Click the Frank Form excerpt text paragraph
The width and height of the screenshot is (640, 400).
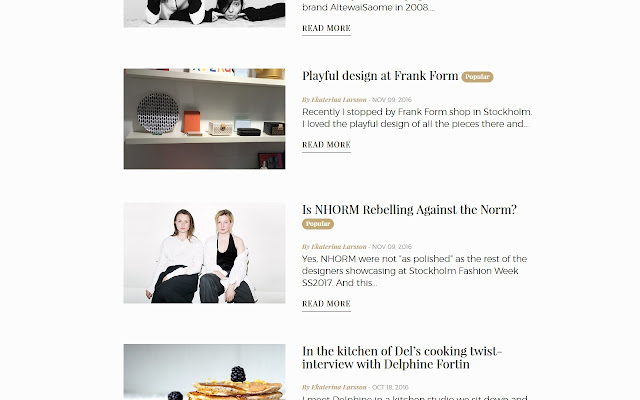pos(417,118)
